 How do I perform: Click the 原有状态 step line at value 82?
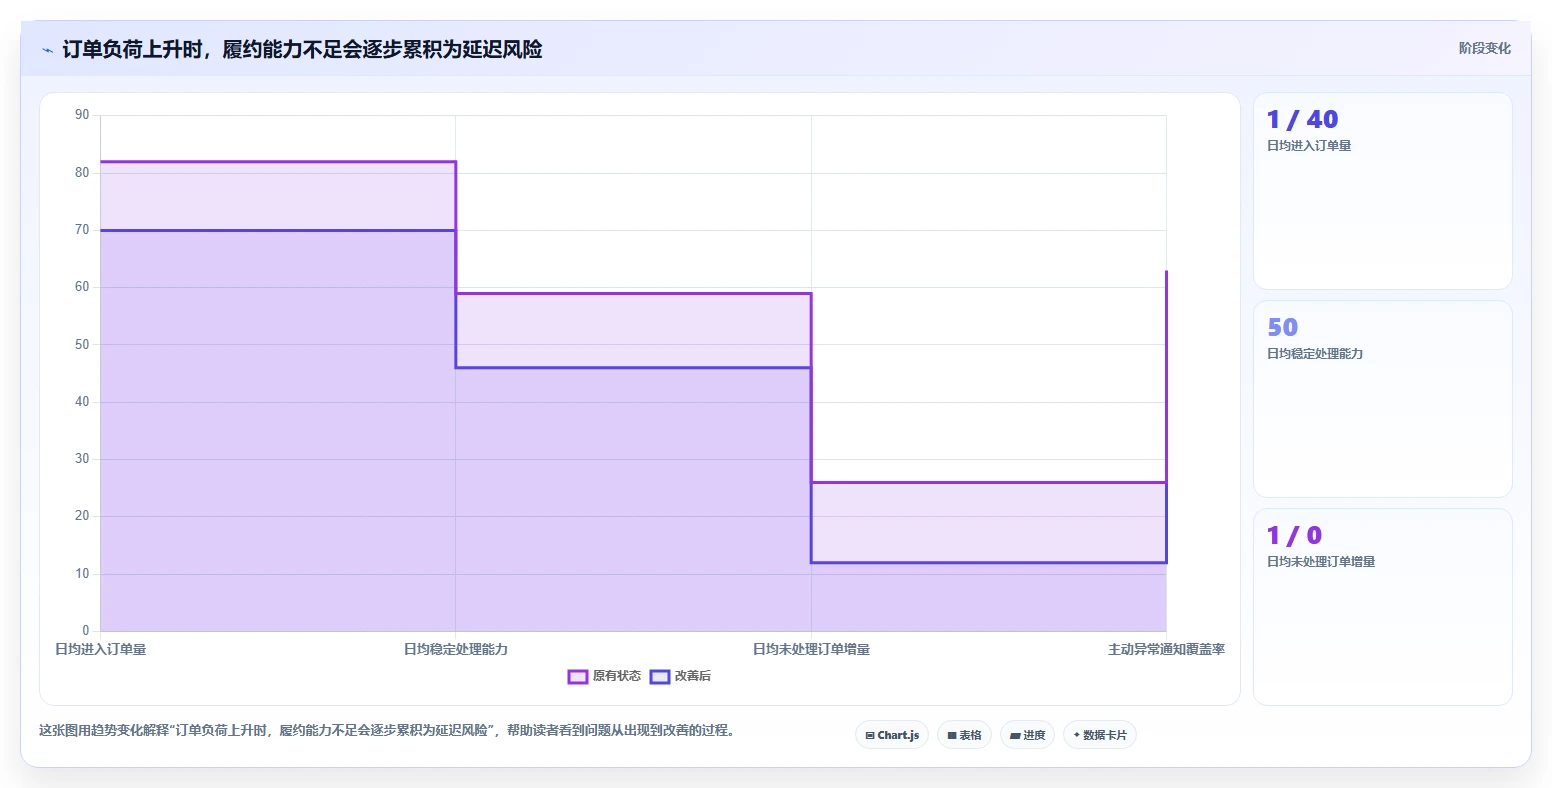click(x=278, y=161)
